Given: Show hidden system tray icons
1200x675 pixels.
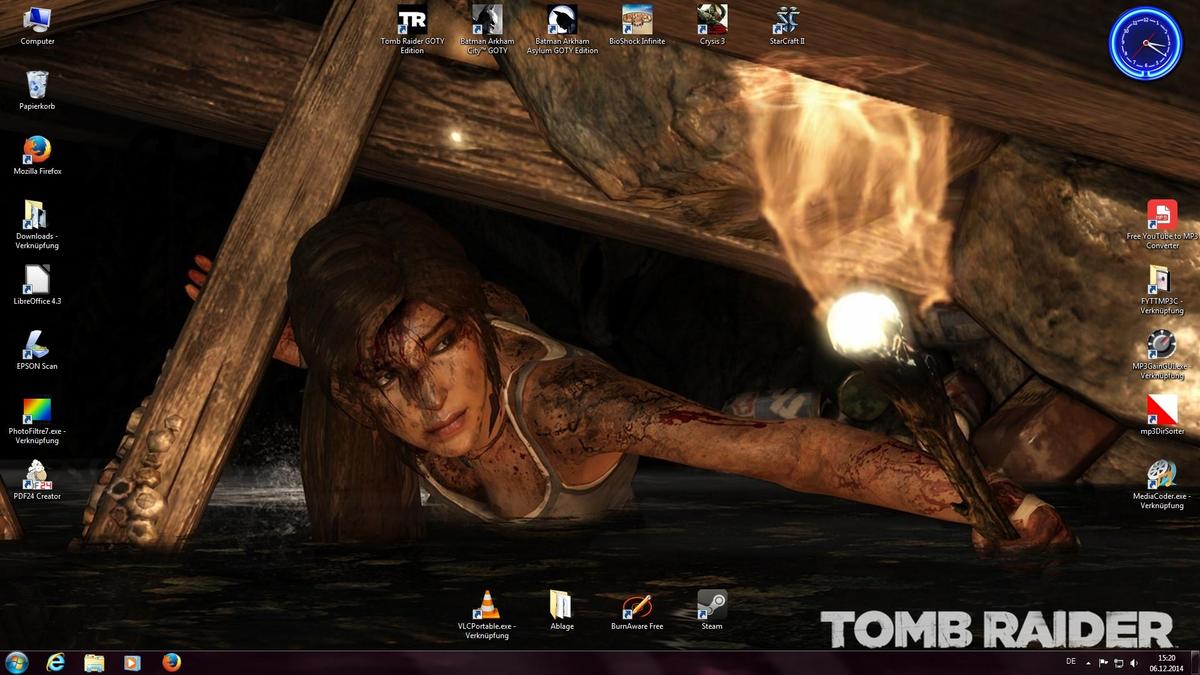Looking at the screenshot, I should (1087, 663).
